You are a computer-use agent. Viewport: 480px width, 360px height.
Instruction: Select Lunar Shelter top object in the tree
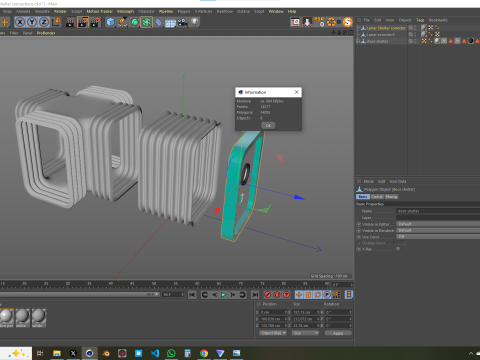[x=386, y=28]
